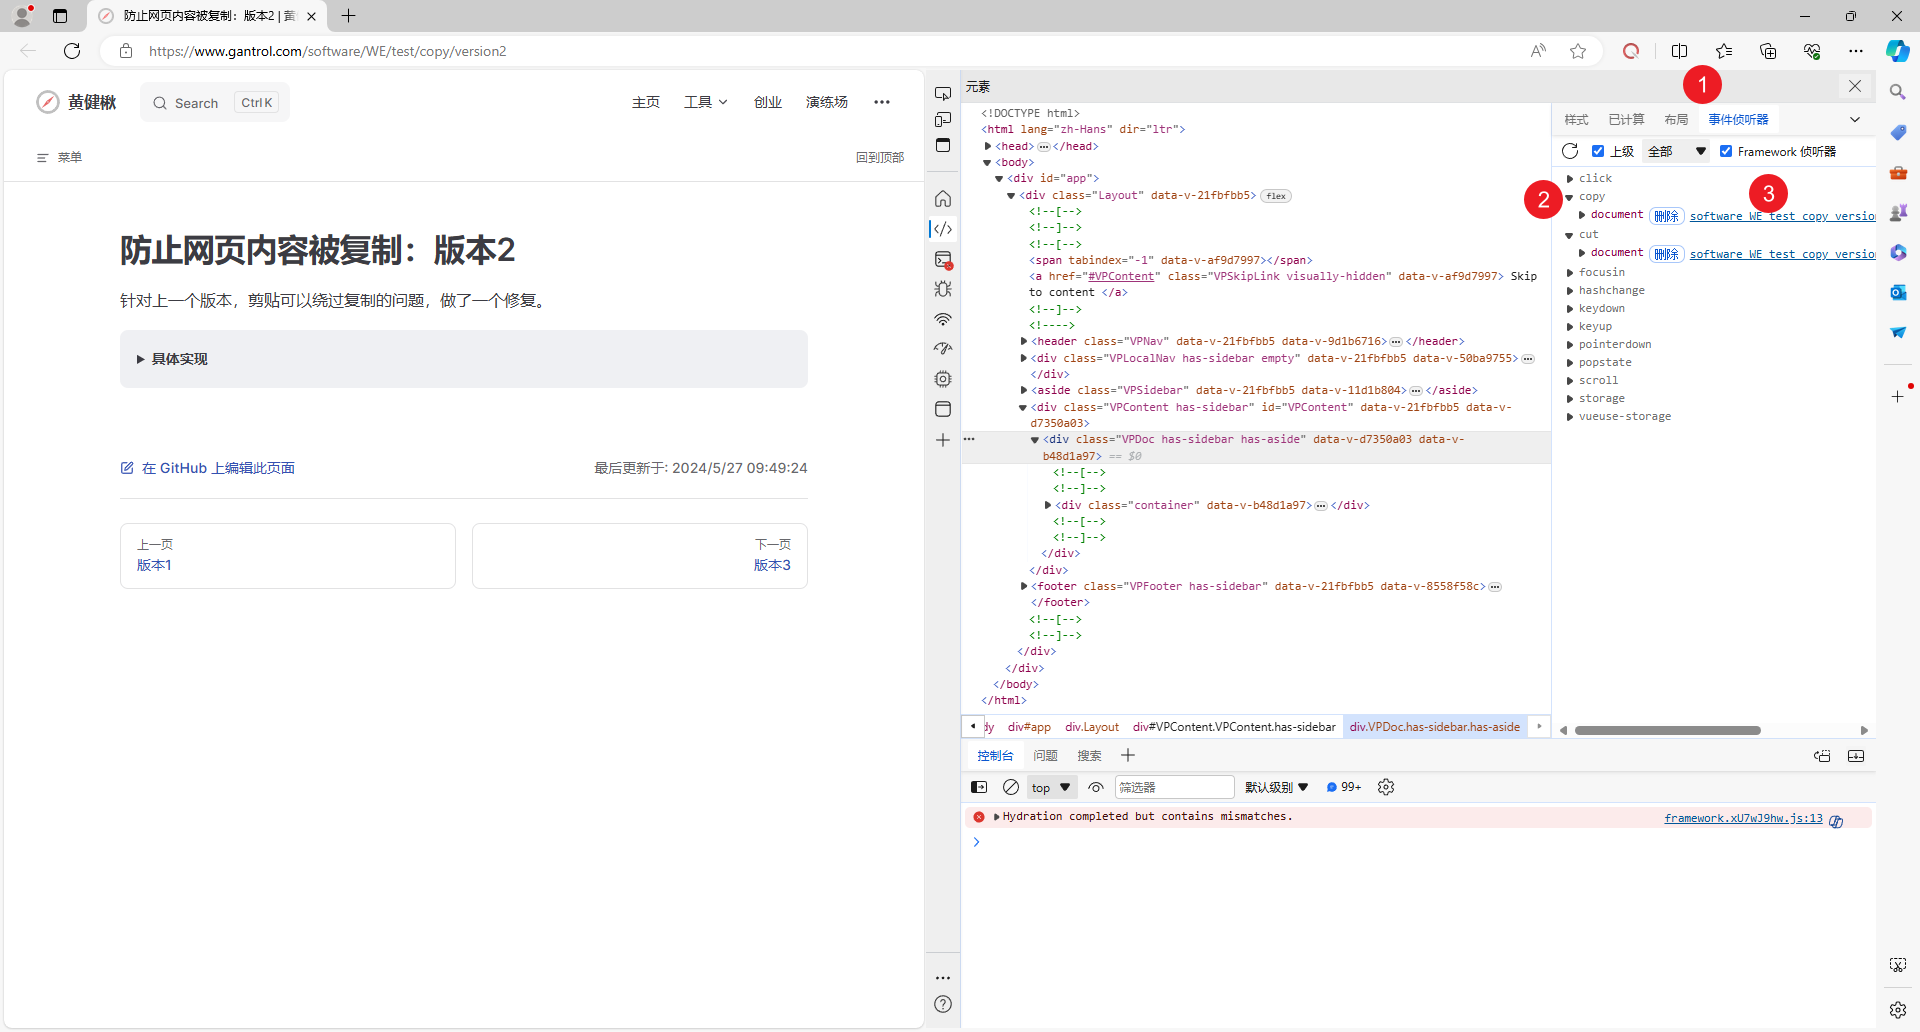Viewport: 1920px width, 1032px height.
Task: Remove the cut document listener with 删除
Action: point(1666,254)
